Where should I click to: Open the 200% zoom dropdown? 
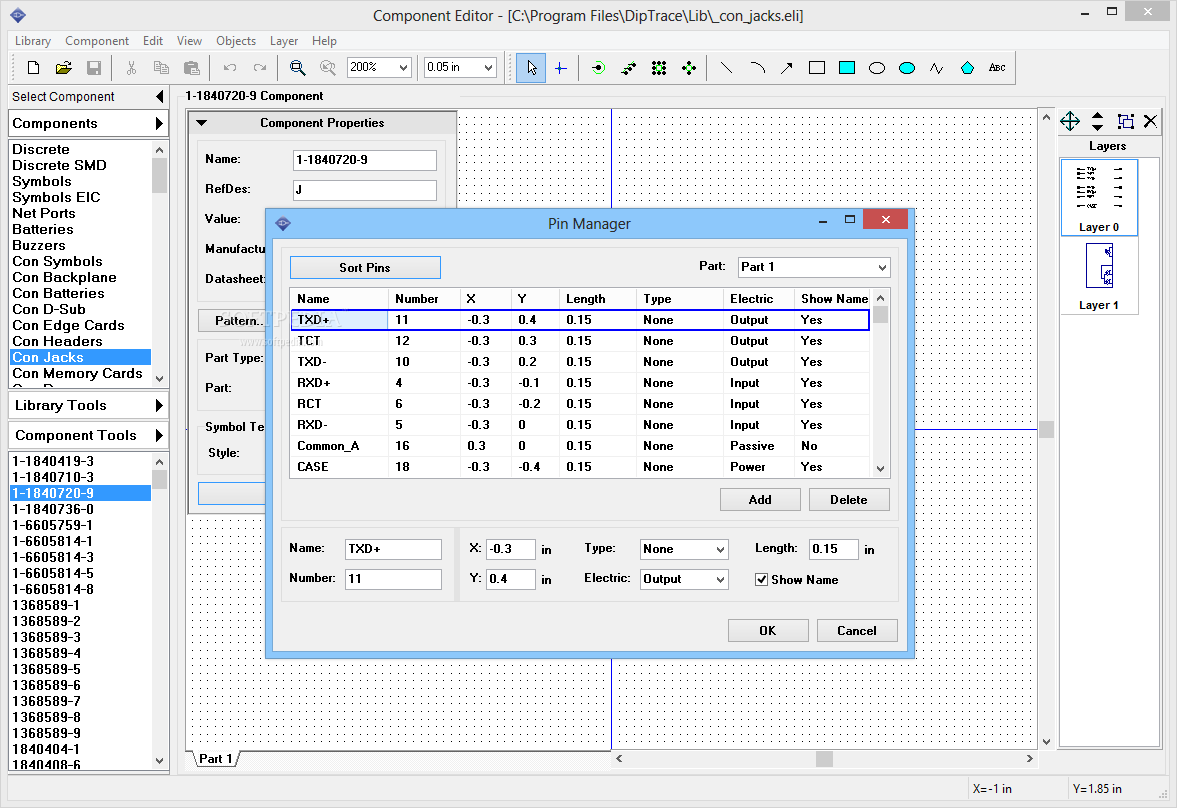pos(403,68)
